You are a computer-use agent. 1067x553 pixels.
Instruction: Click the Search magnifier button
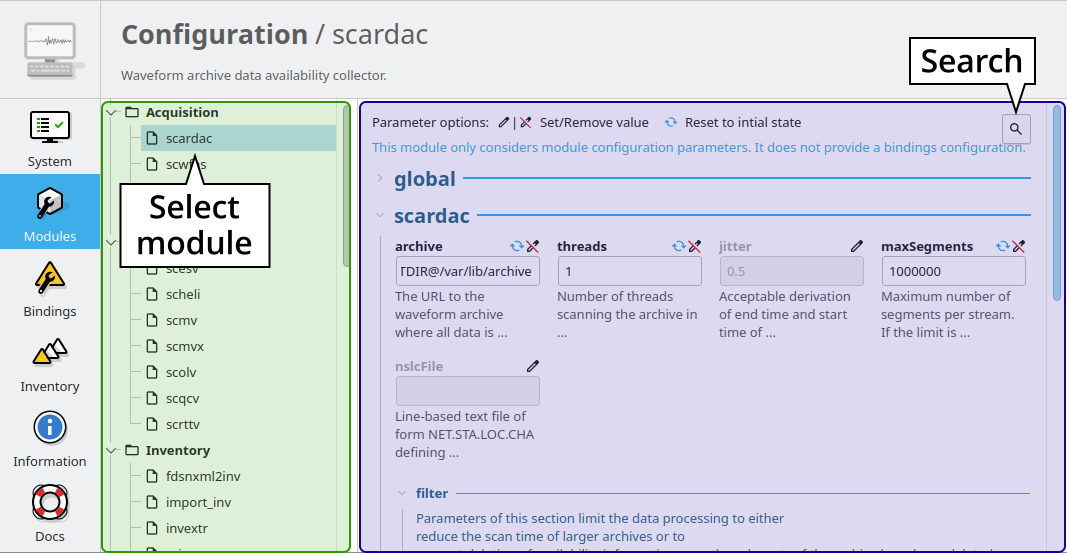coord(1016,129)
